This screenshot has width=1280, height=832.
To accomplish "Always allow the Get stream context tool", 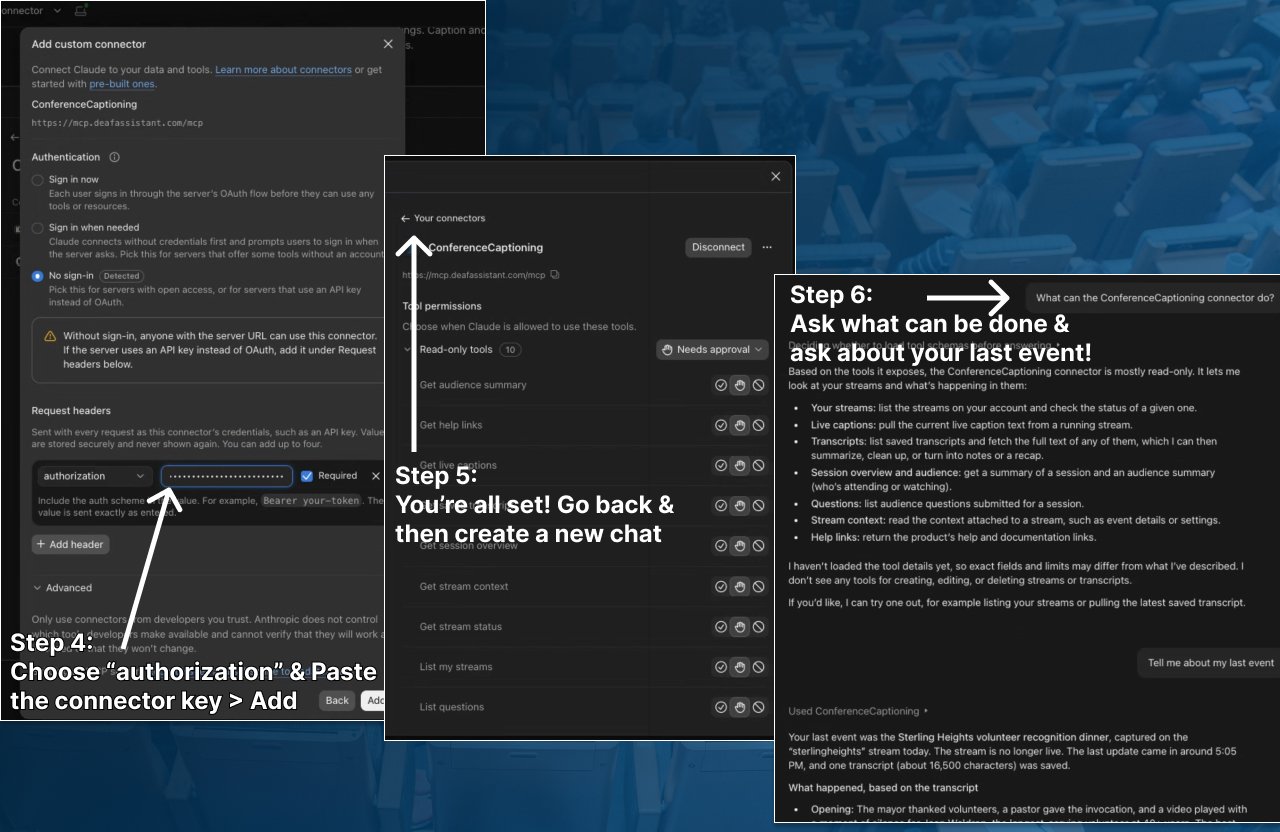I will [x=720, y=587].
